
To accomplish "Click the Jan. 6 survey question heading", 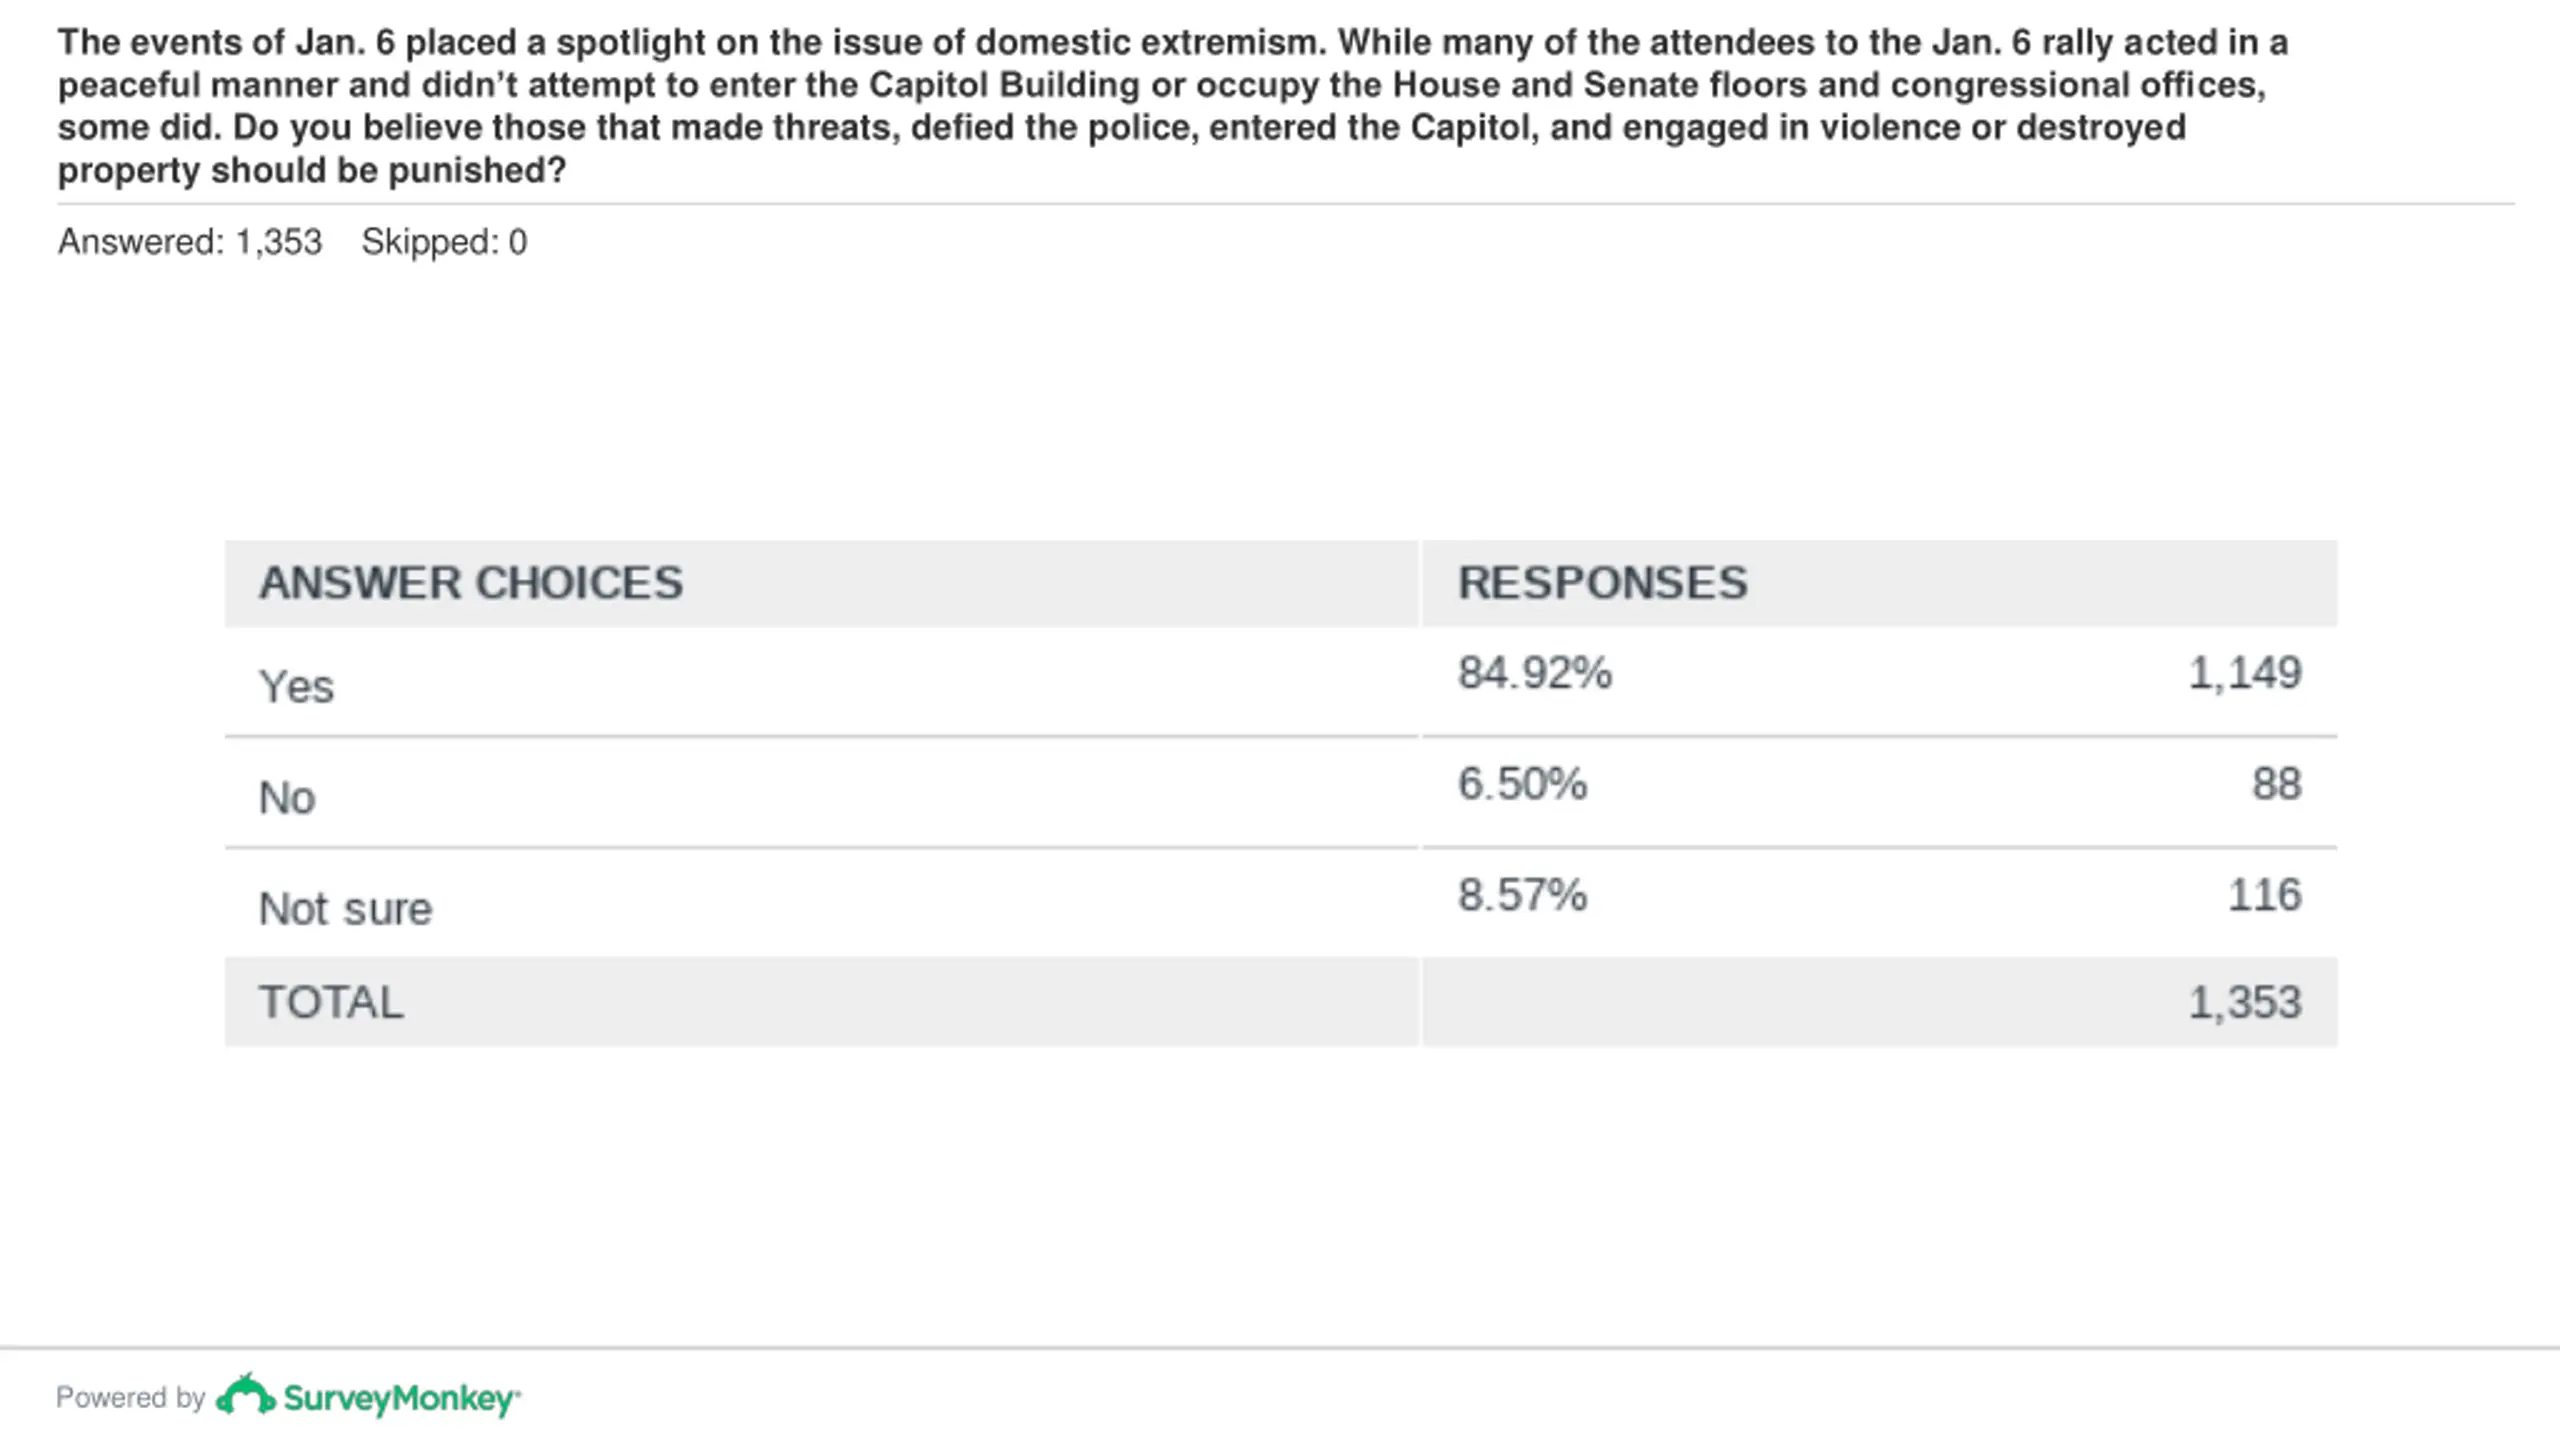I will point(1172,106).
